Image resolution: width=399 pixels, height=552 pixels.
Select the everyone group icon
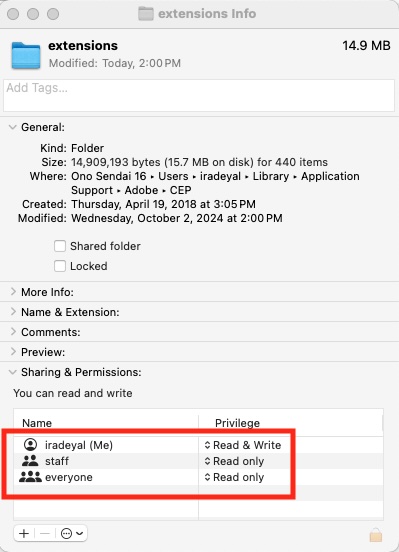pyautogui.click(x=30, y=477)
